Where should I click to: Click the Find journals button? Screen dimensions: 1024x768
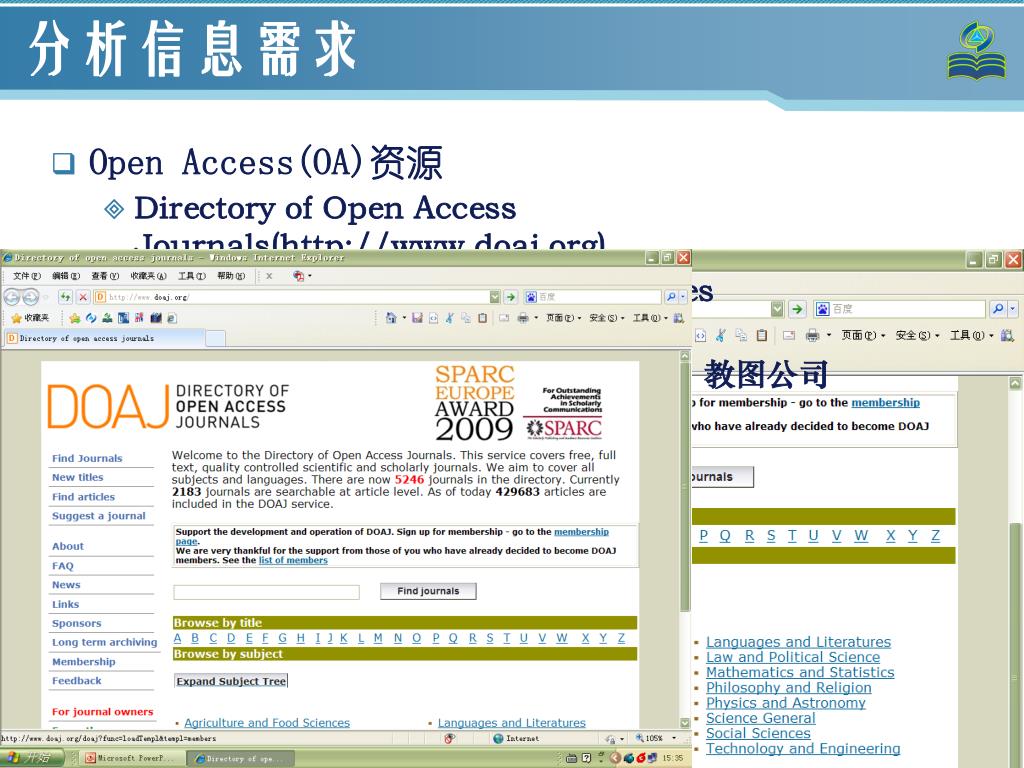pyautogui.click(x=428, y=591)
